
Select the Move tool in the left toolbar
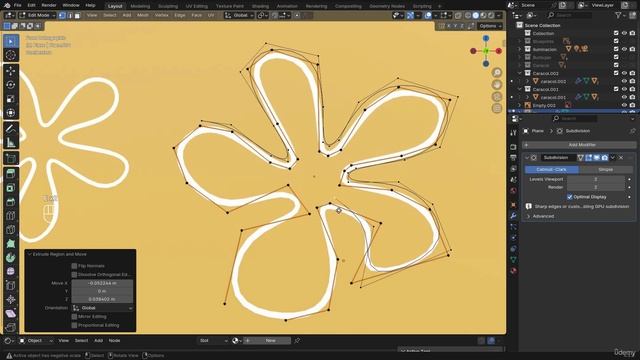coord(11,71)
